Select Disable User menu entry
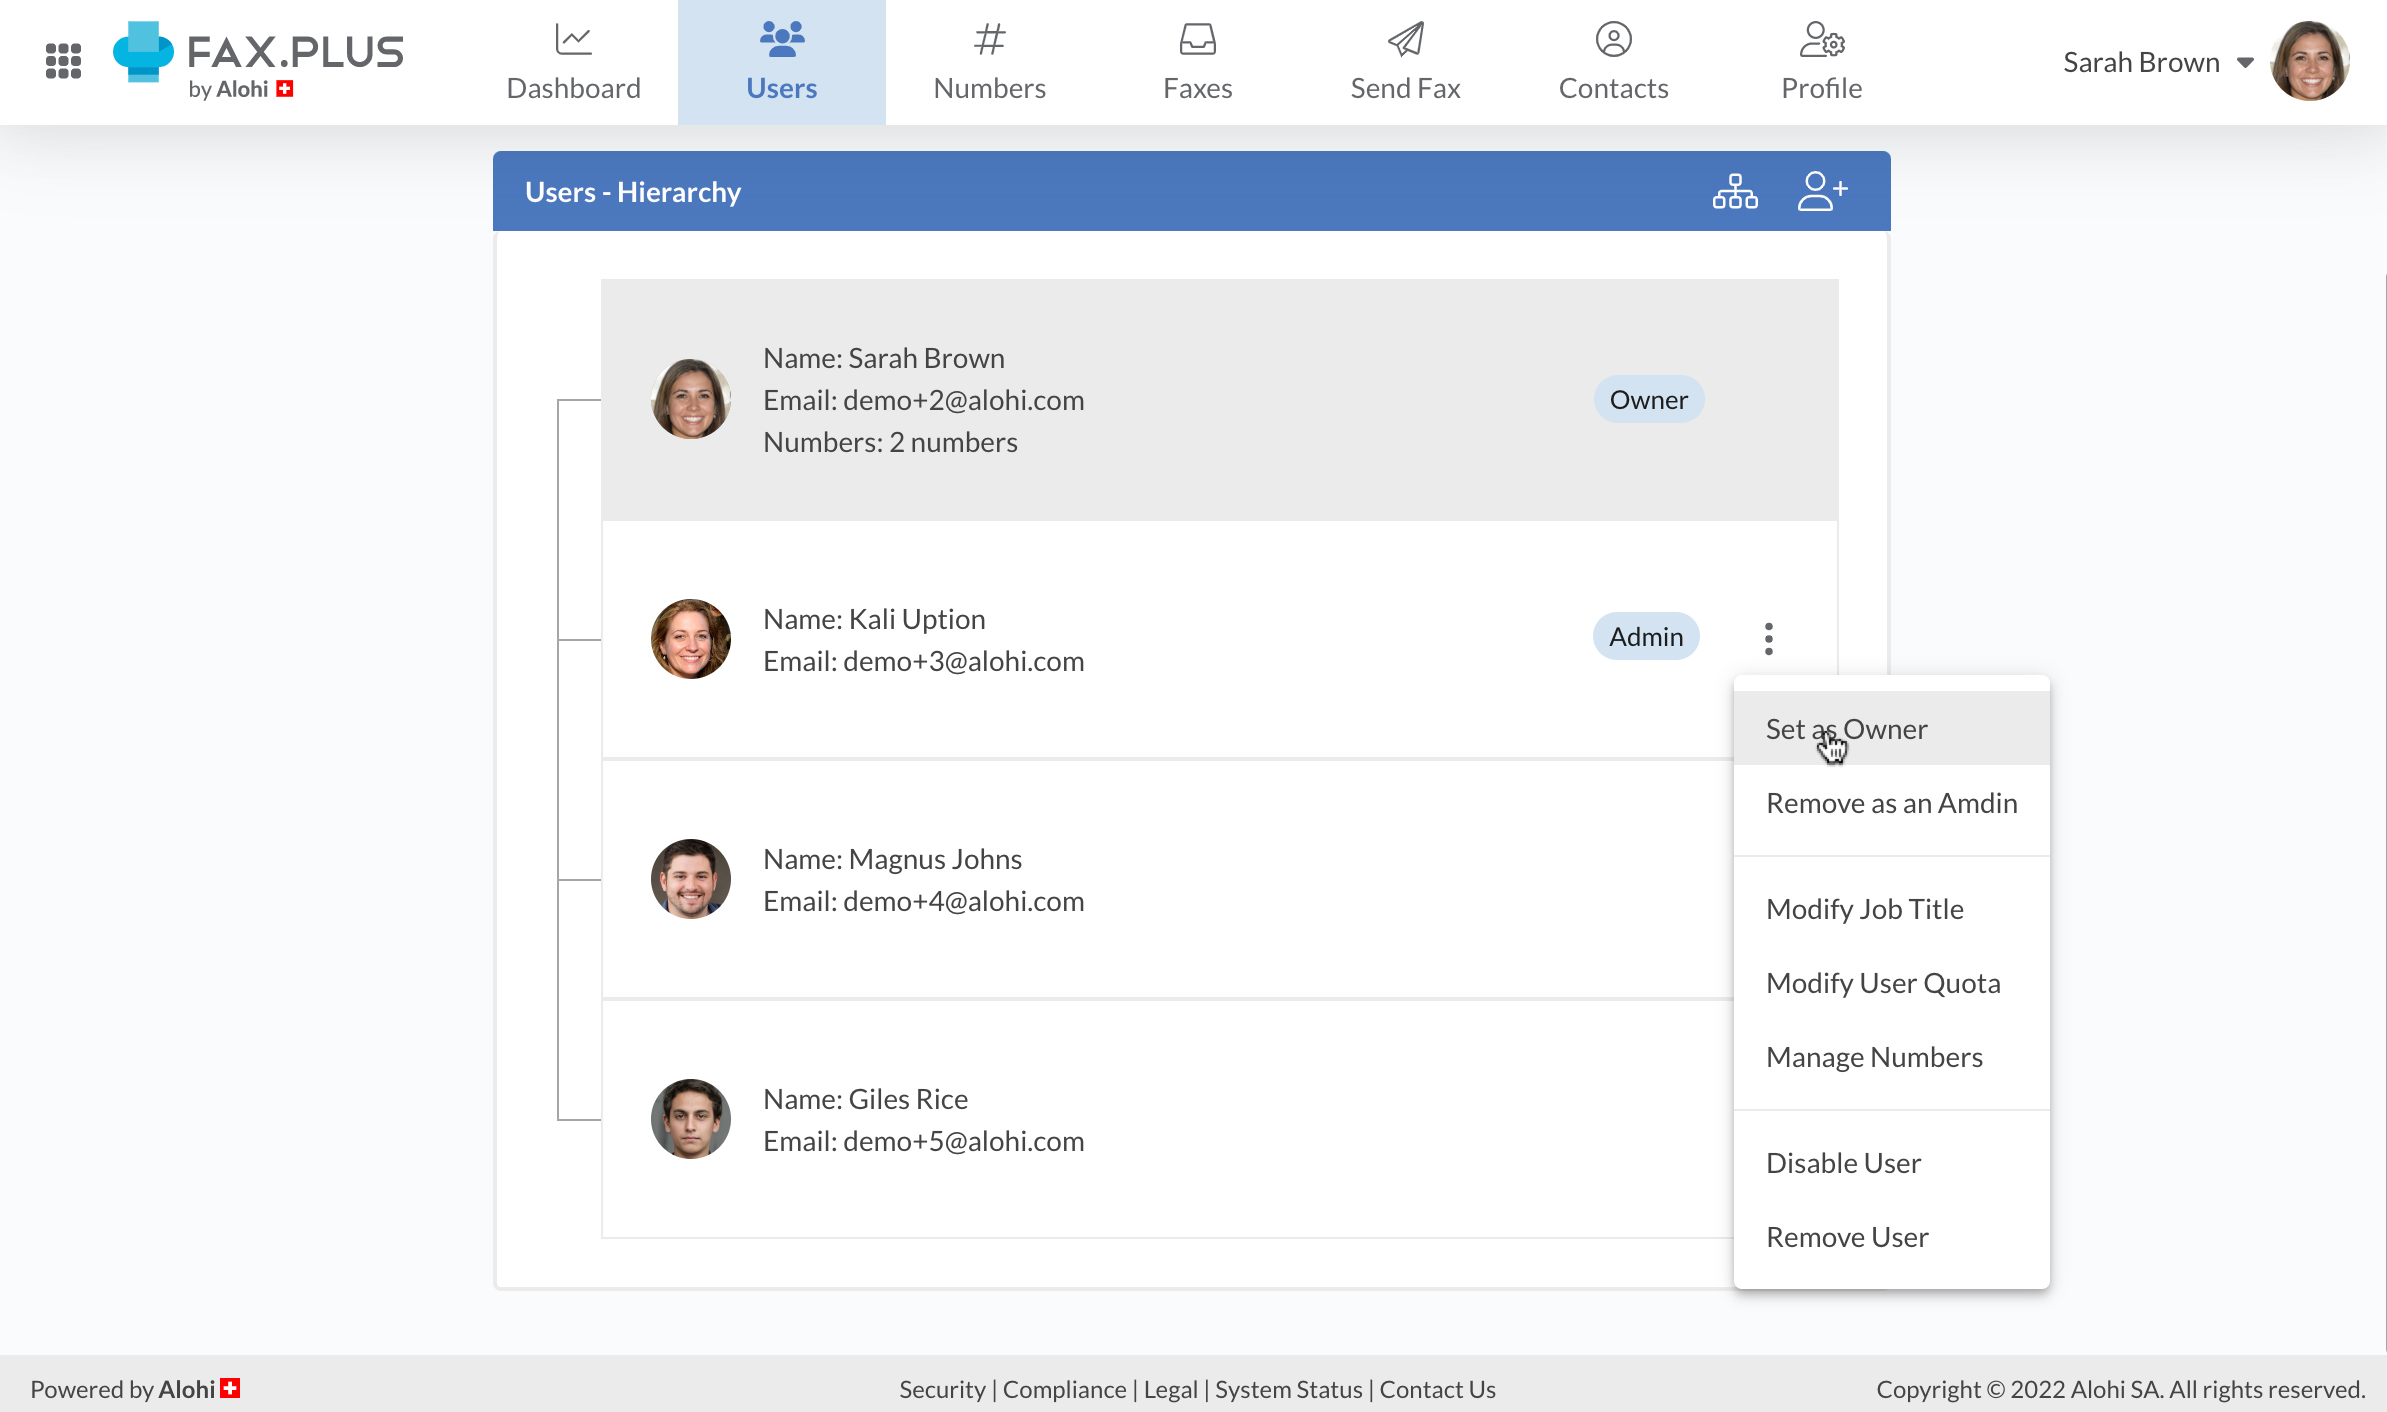 click(1843, 1163)
